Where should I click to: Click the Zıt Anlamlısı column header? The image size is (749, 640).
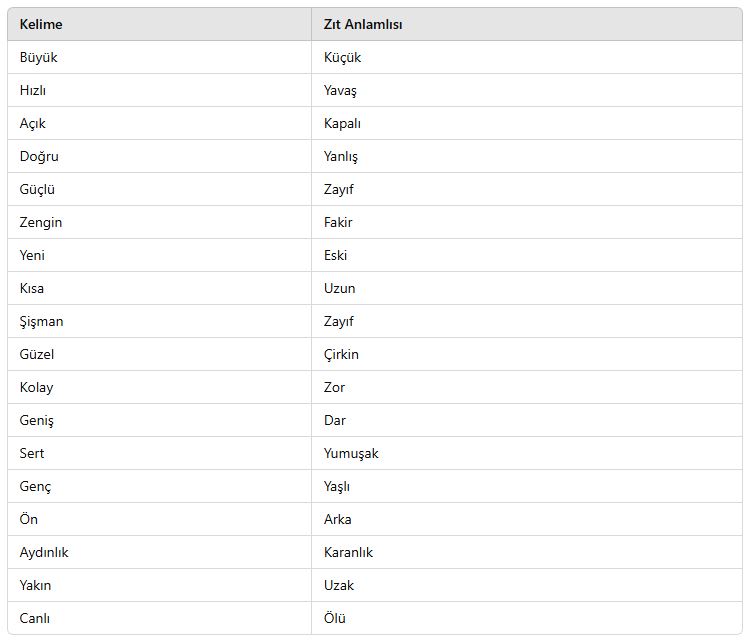pyautogui.click(x=526, y=24)
